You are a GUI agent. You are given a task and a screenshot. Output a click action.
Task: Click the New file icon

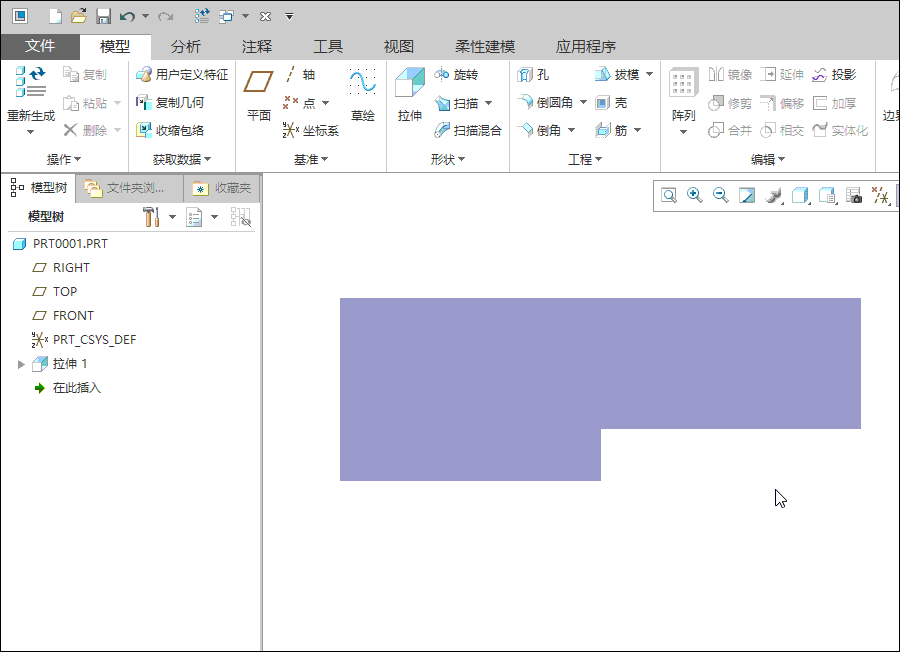[55, 16]
